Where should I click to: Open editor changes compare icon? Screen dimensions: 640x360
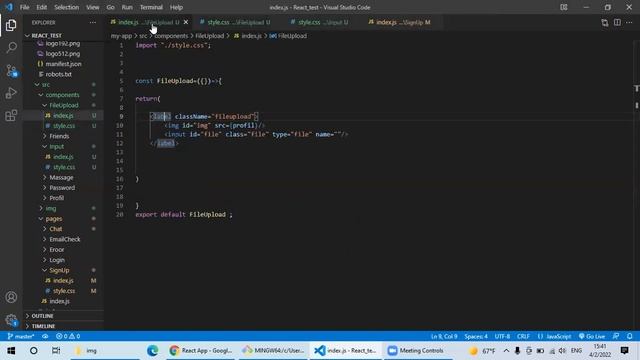point(604,22)
